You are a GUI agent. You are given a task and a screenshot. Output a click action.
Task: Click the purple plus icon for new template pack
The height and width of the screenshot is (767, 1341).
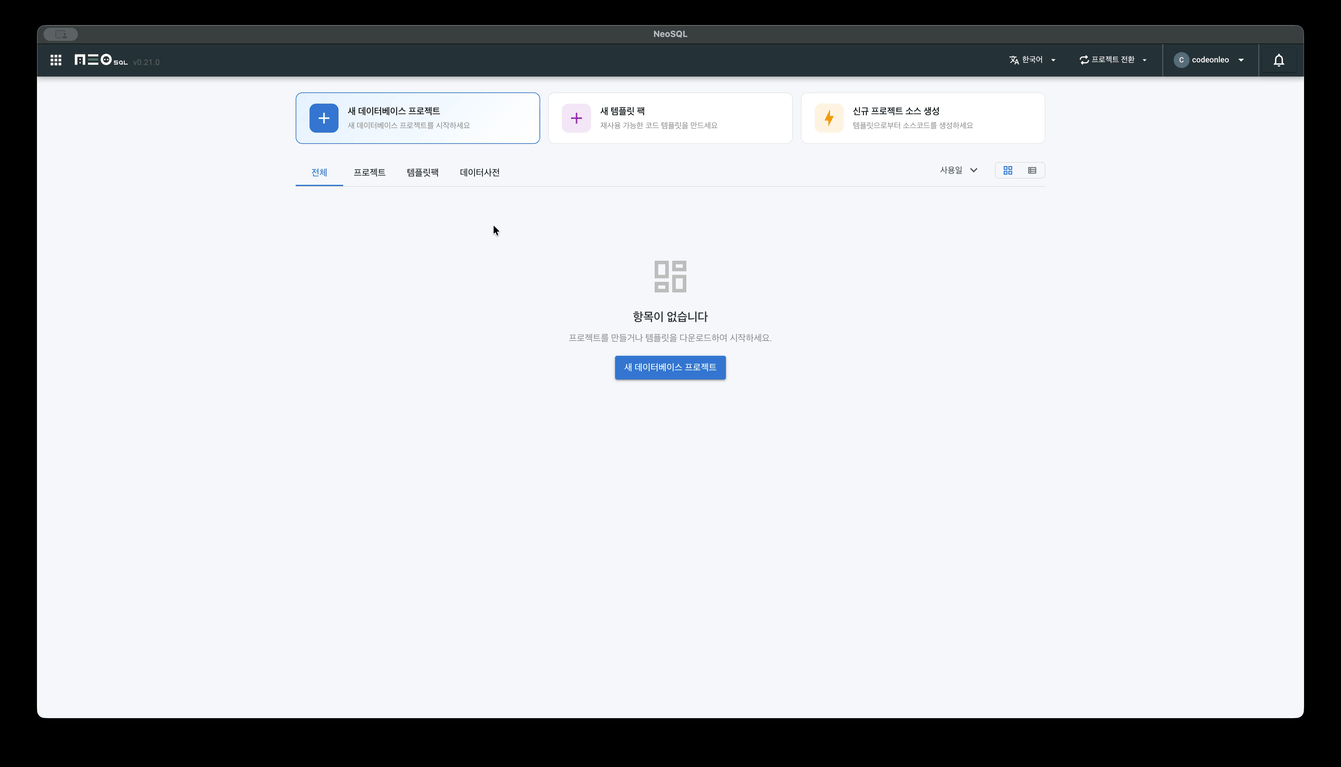coord(576,118)
